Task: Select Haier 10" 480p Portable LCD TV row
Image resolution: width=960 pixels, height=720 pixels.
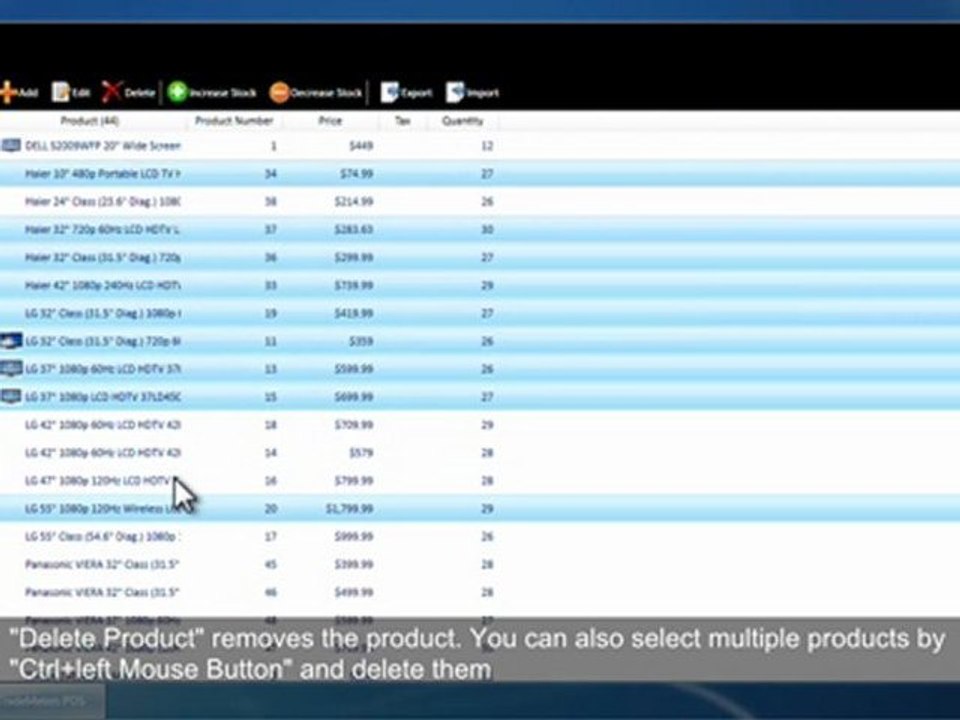Action: pos(480,174)
